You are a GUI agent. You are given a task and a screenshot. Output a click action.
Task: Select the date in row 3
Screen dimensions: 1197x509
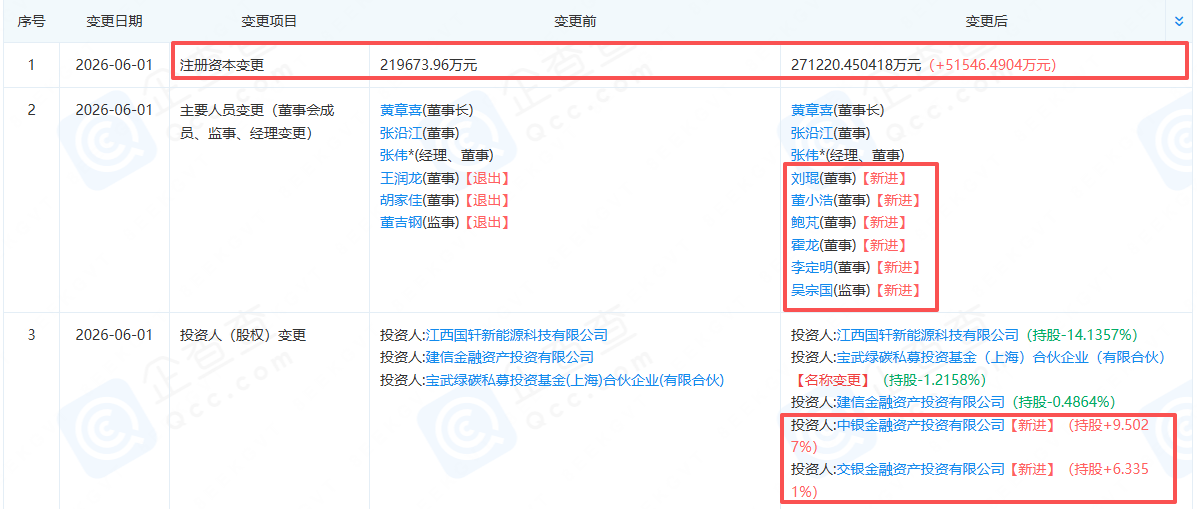tap(114, 334)
